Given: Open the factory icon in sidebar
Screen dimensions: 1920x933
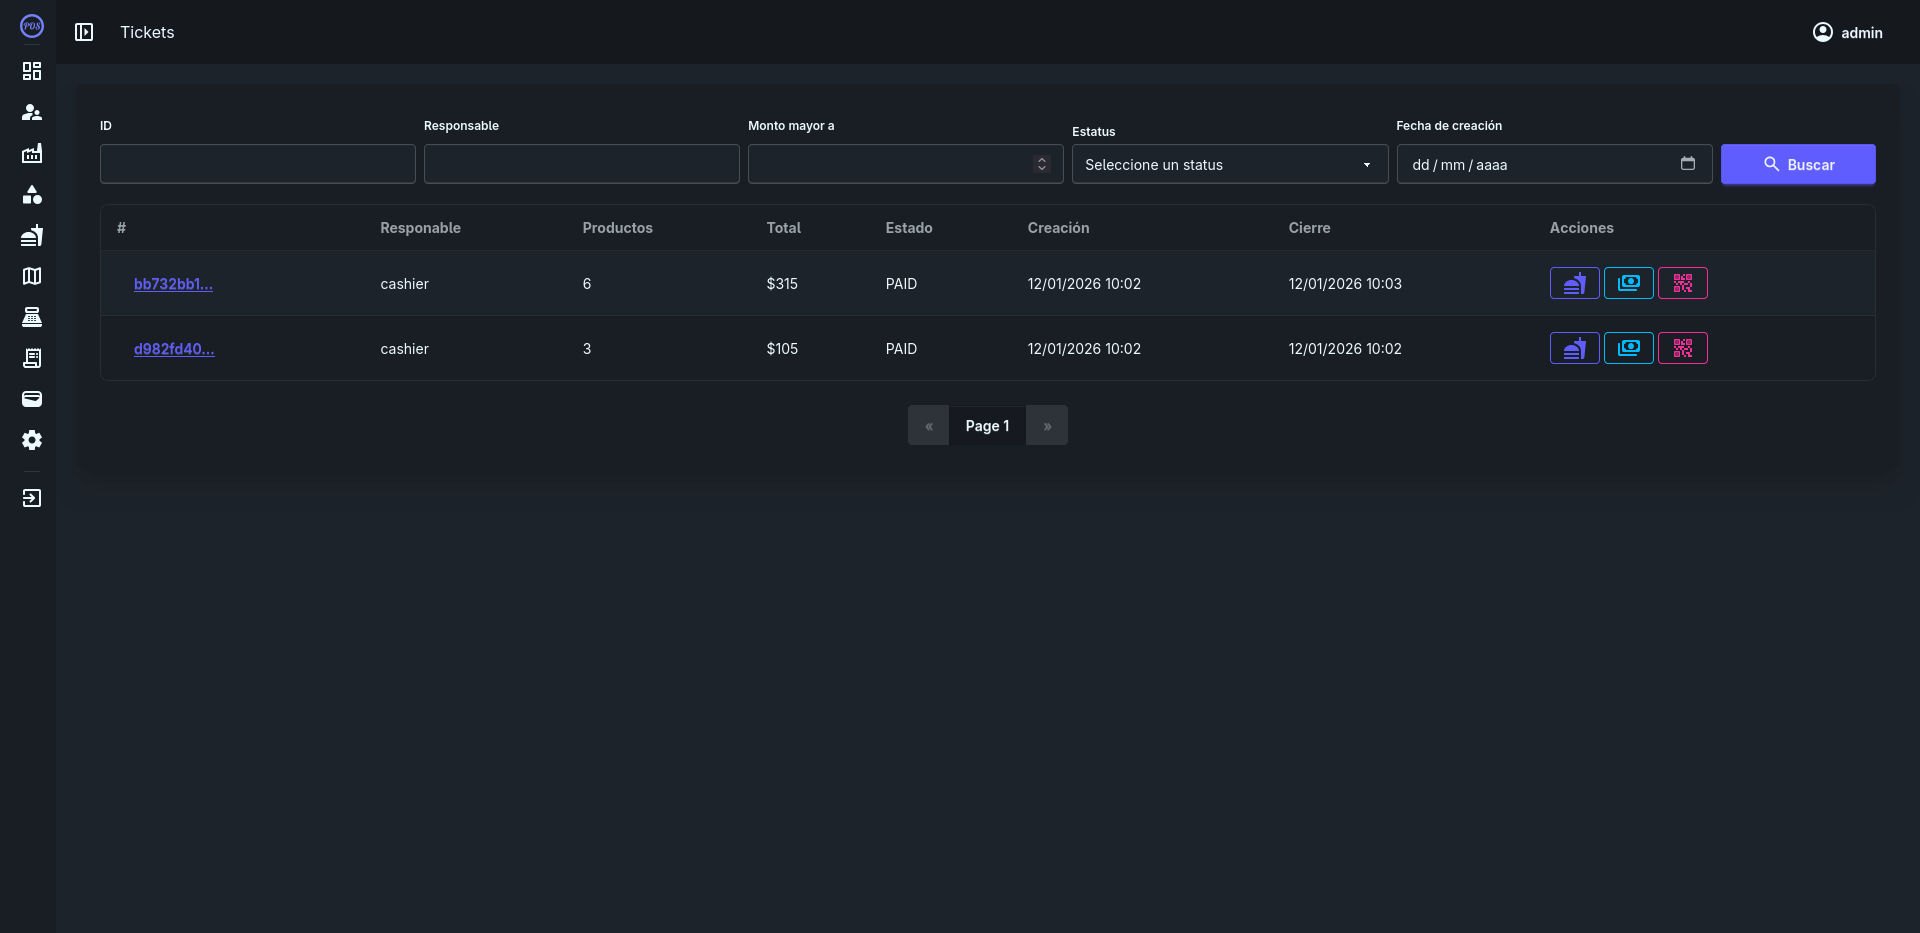Looking at the screenshot, I should [32, 153].
